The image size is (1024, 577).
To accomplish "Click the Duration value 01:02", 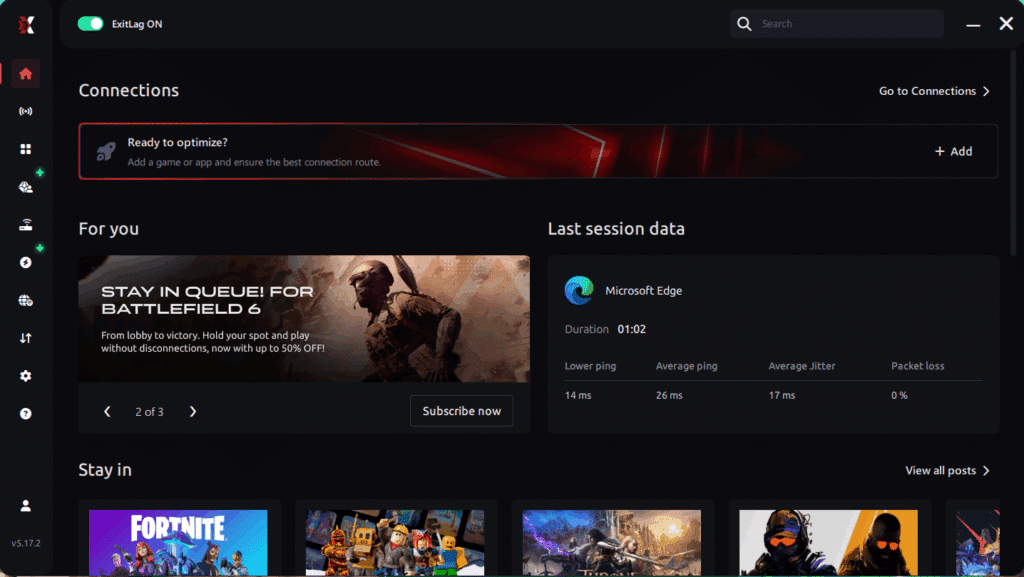I will (x=632, y=330).
